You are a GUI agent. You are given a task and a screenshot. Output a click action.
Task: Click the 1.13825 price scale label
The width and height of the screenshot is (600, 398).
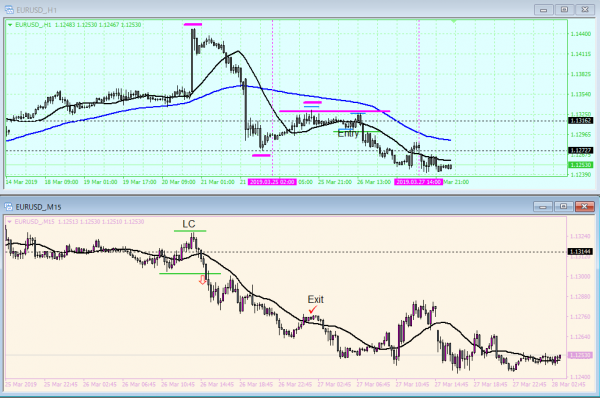tap(580, 74)
